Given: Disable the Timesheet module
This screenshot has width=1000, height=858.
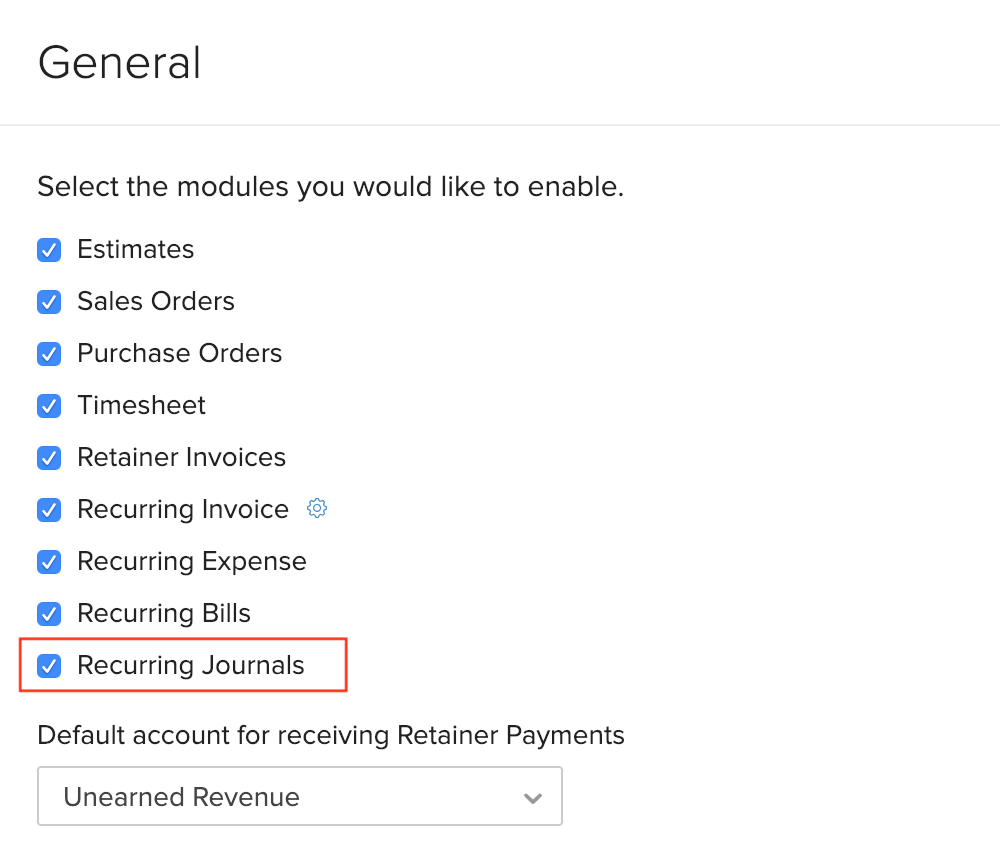Looking at the screenshot, I should pos(48,406).
